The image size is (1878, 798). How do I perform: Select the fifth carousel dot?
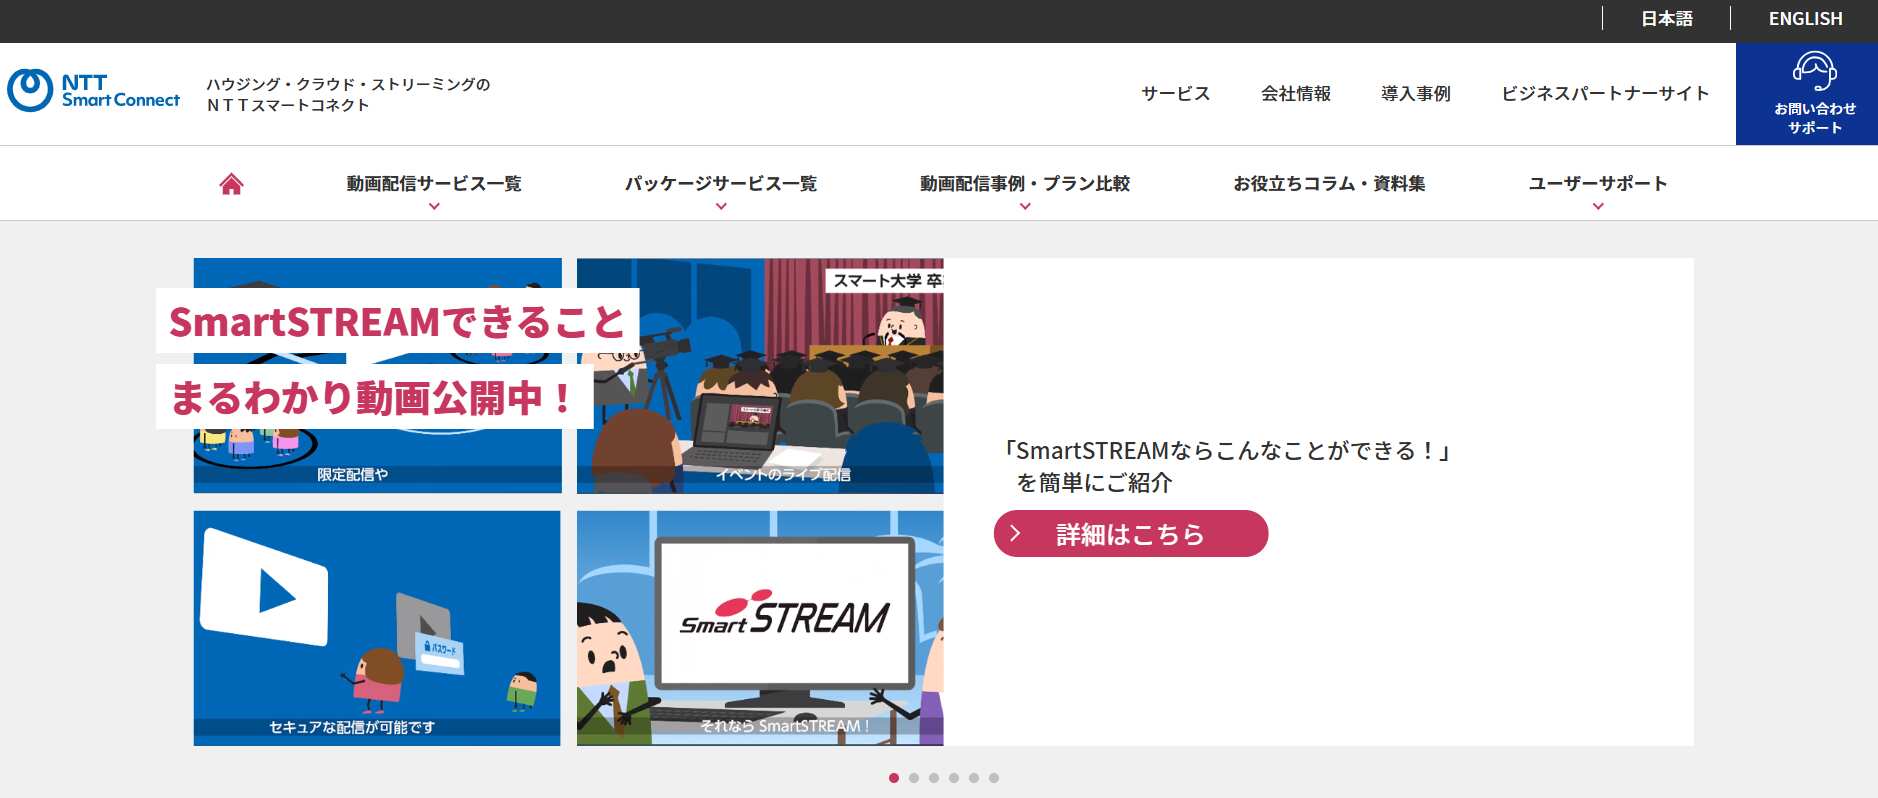(x=974, y=778)
